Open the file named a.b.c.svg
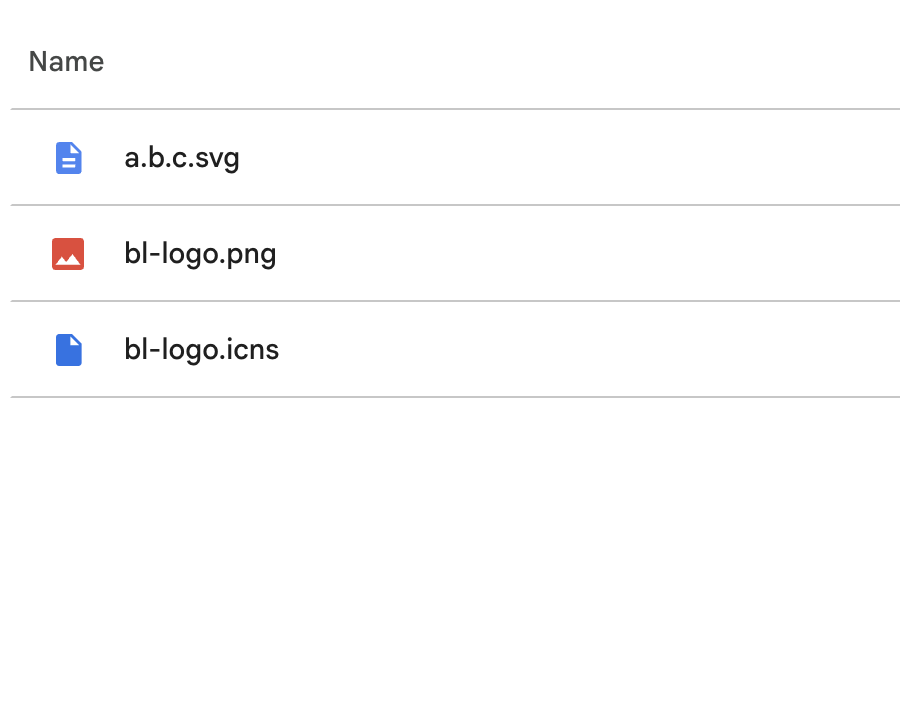900x720 pixels. click(x=182, y=158)
